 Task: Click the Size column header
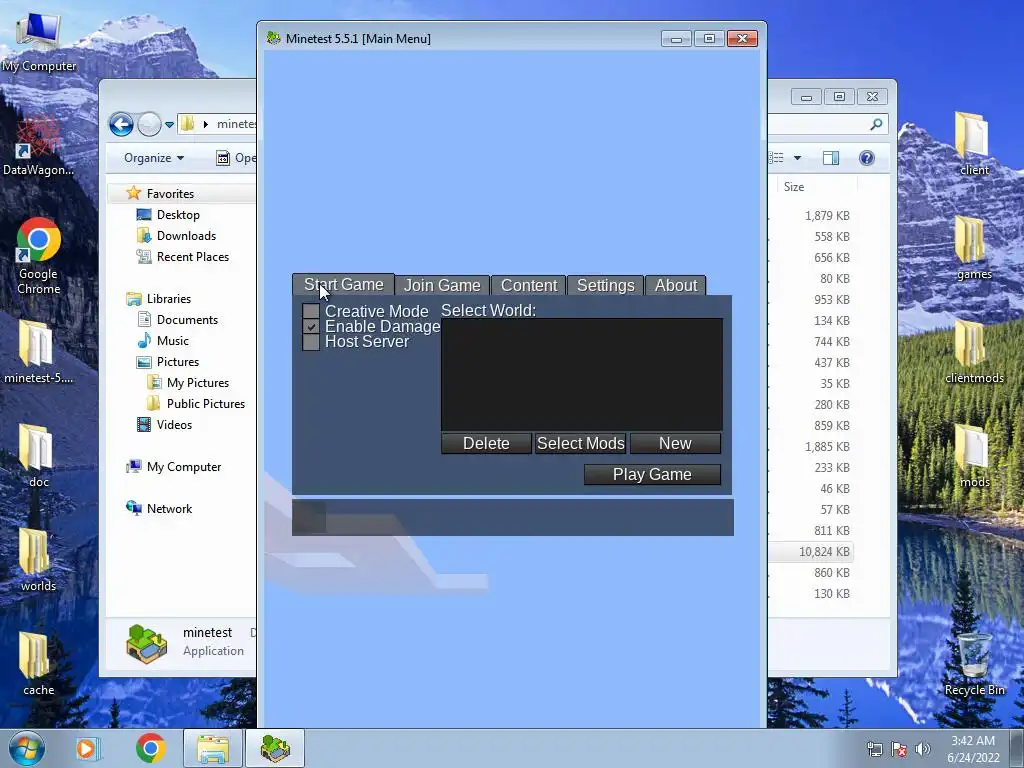794,187
